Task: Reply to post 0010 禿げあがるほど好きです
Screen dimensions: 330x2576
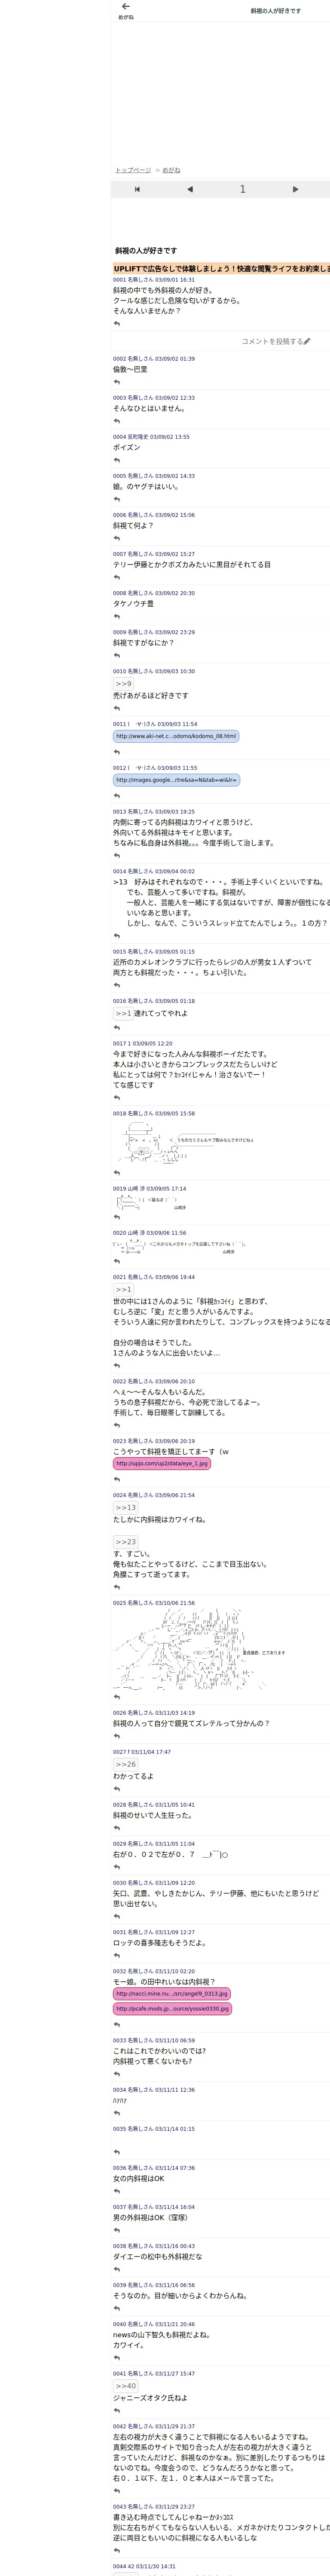Action: (x=117, y=708)
